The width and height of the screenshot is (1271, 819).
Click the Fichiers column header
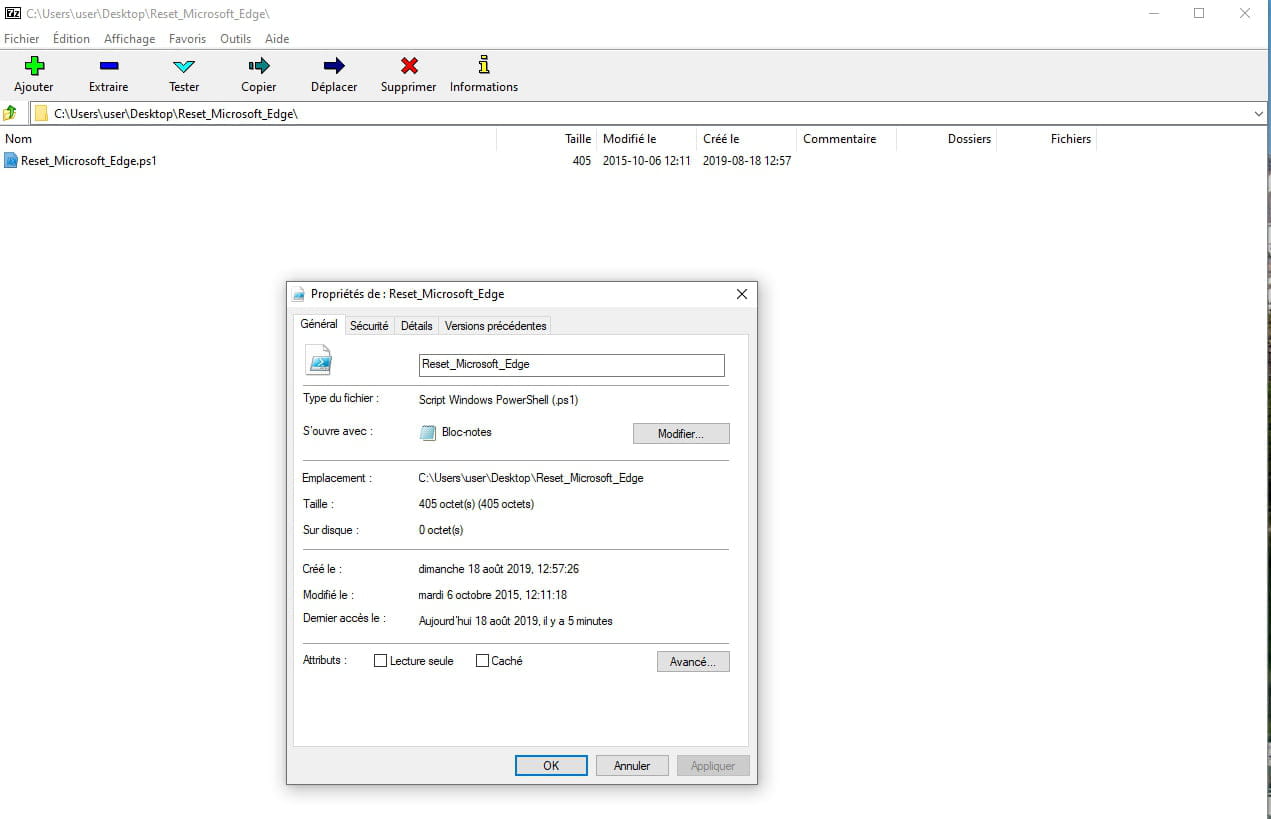tap(1046, 139)
